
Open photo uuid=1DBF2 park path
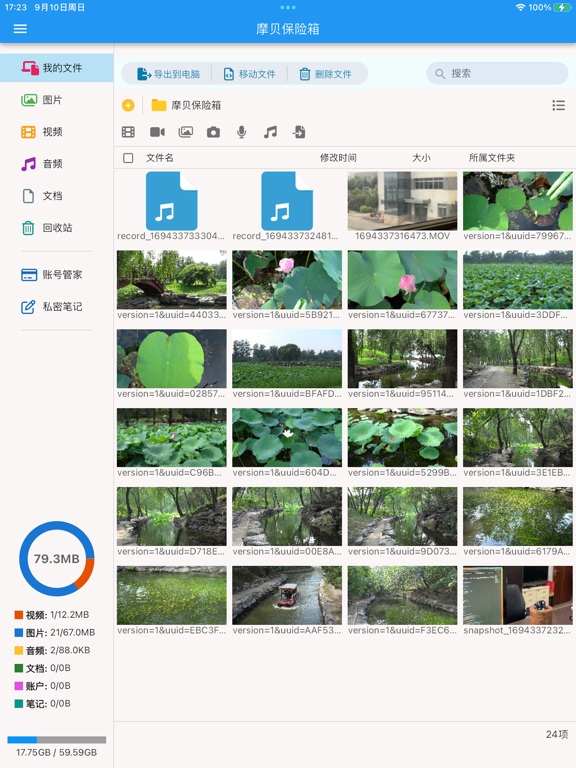click(518, 364)
